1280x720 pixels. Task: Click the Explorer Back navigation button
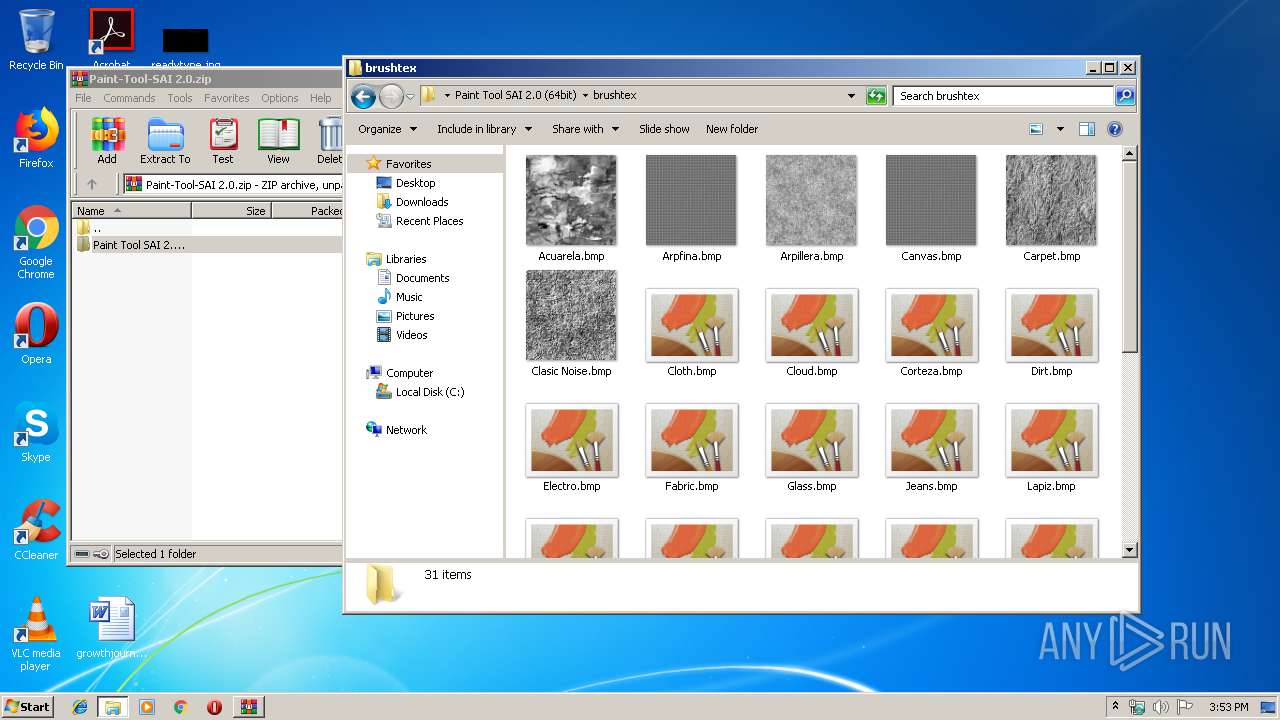[x=363, y=96]
